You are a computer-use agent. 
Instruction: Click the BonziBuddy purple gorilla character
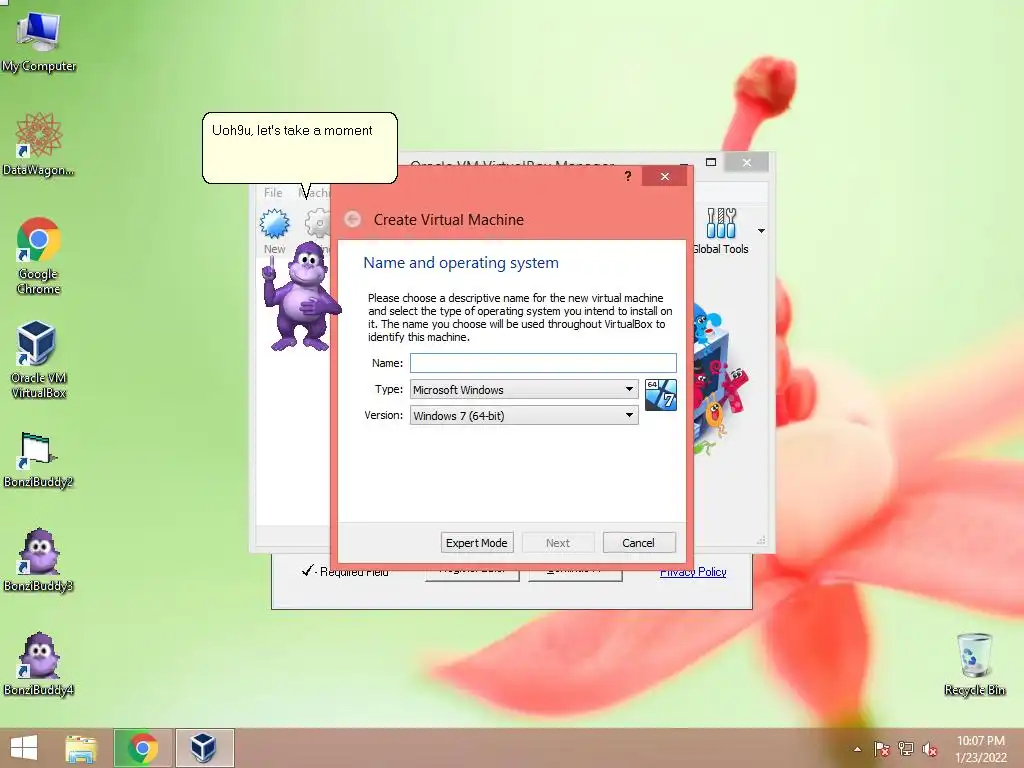(x=302, y=296)
